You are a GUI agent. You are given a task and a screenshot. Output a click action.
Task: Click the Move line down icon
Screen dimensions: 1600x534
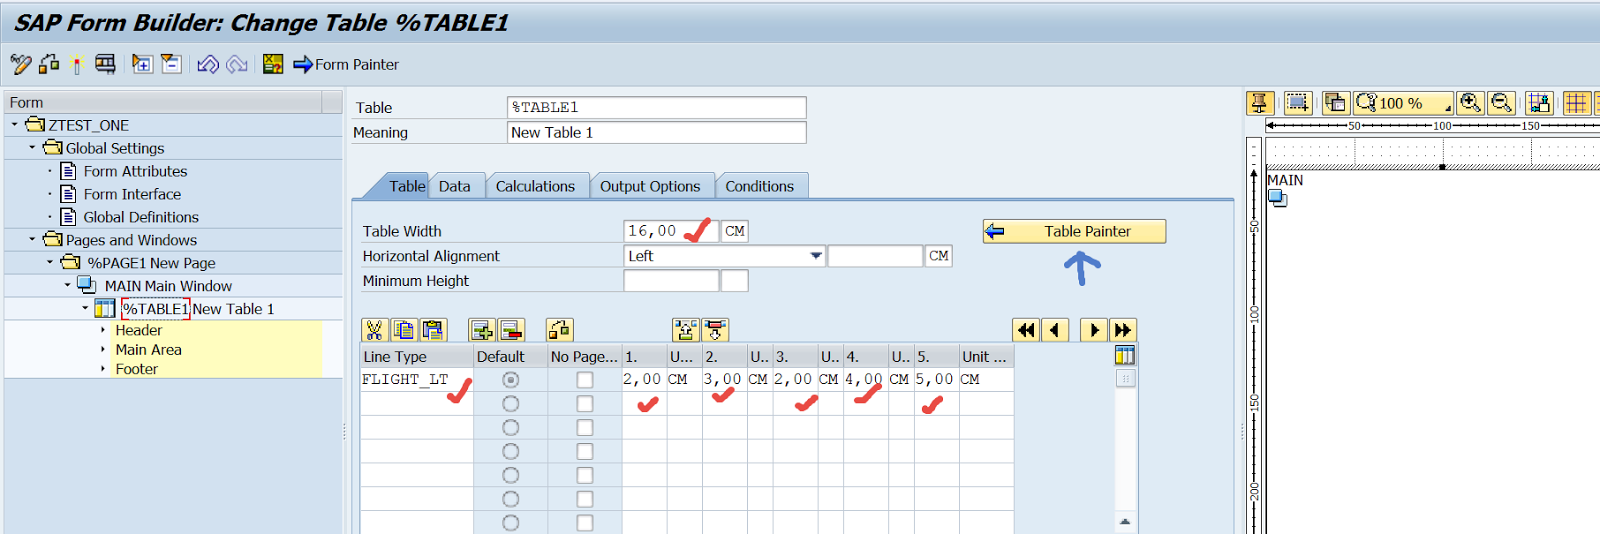(x=716, y=330)
